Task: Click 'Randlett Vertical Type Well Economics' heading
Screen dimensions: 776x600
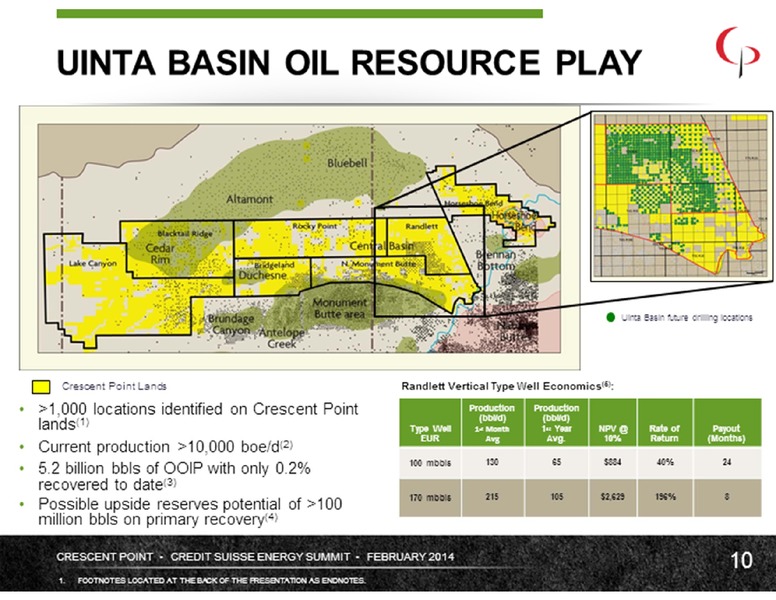Action: coord(507,386)
